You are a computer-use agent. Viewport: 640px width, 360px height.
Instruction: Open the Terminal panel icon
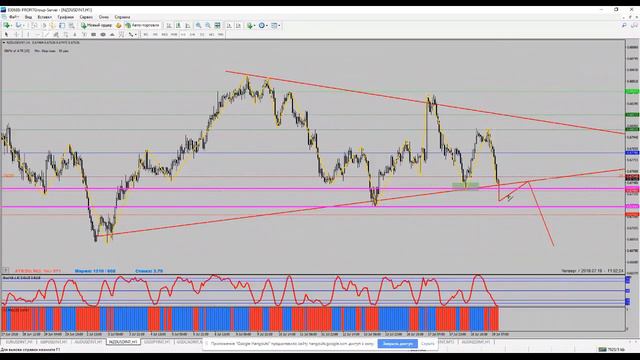click(62, 25)
